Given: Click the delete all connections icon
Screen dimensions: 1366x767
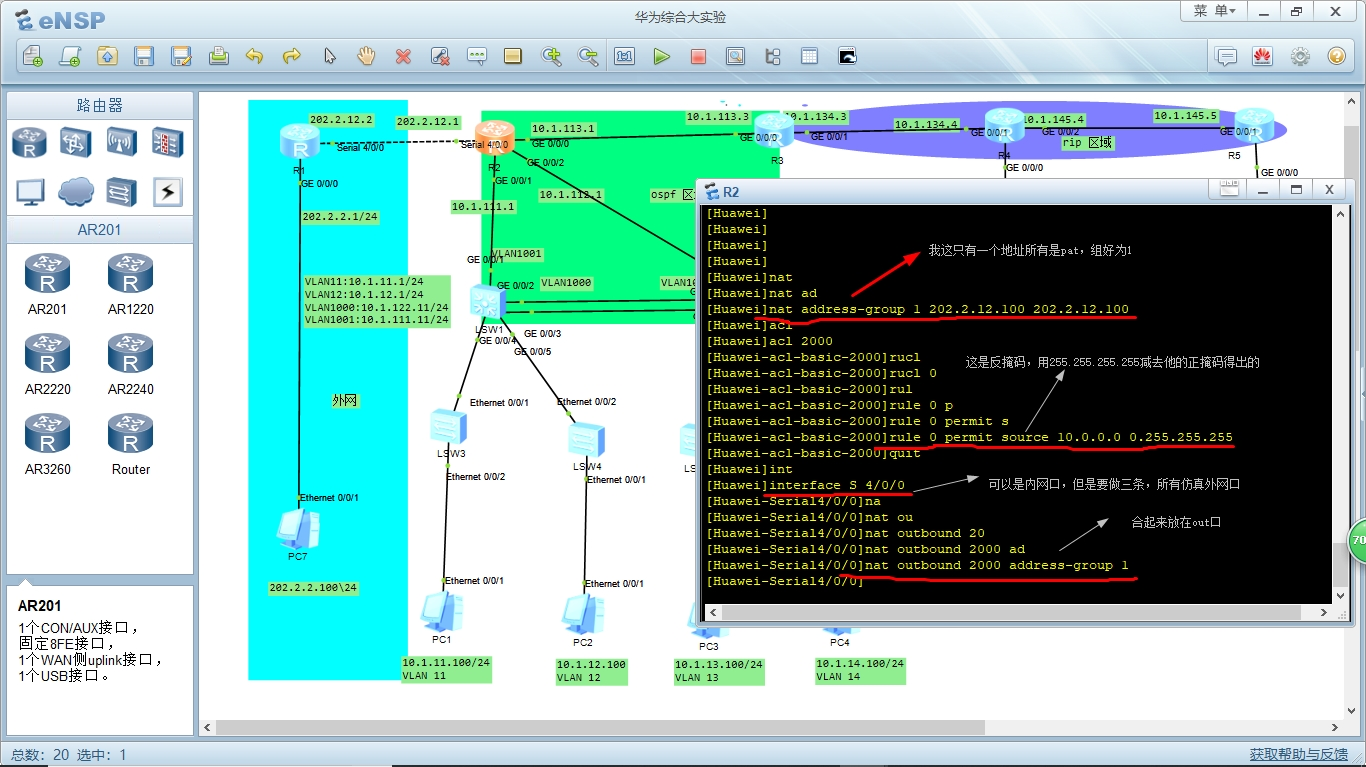Looking at the screenshot, I should pos(440,56).
